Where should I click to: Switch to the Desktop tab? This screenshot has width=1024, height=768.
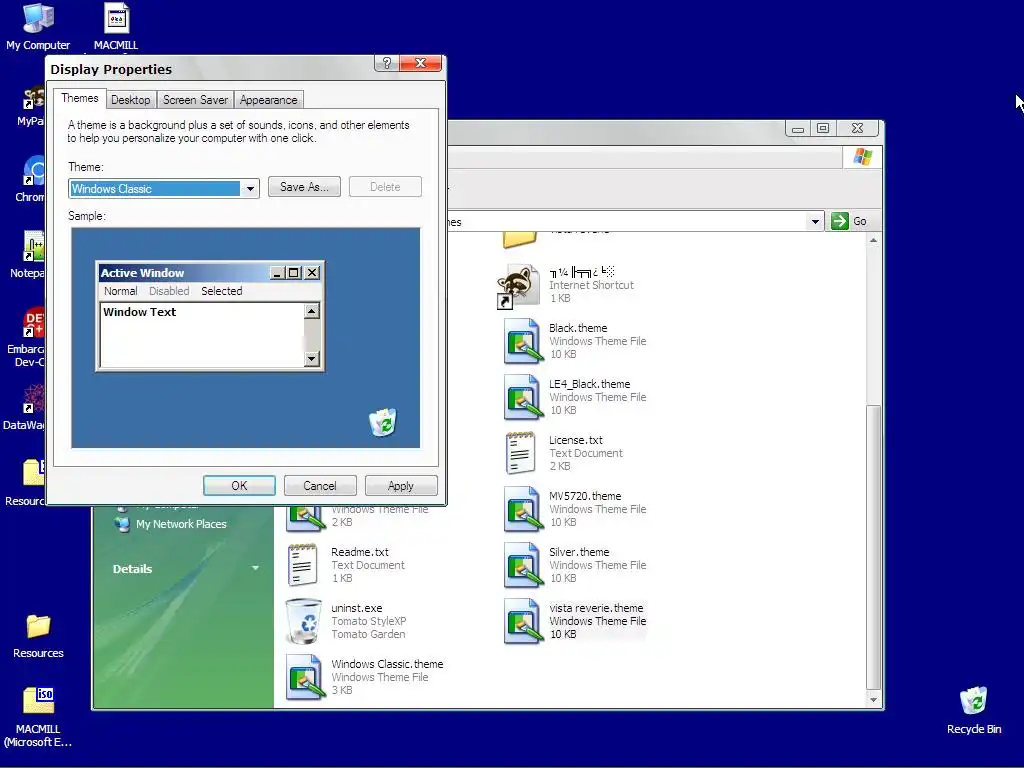pos(131,100)
